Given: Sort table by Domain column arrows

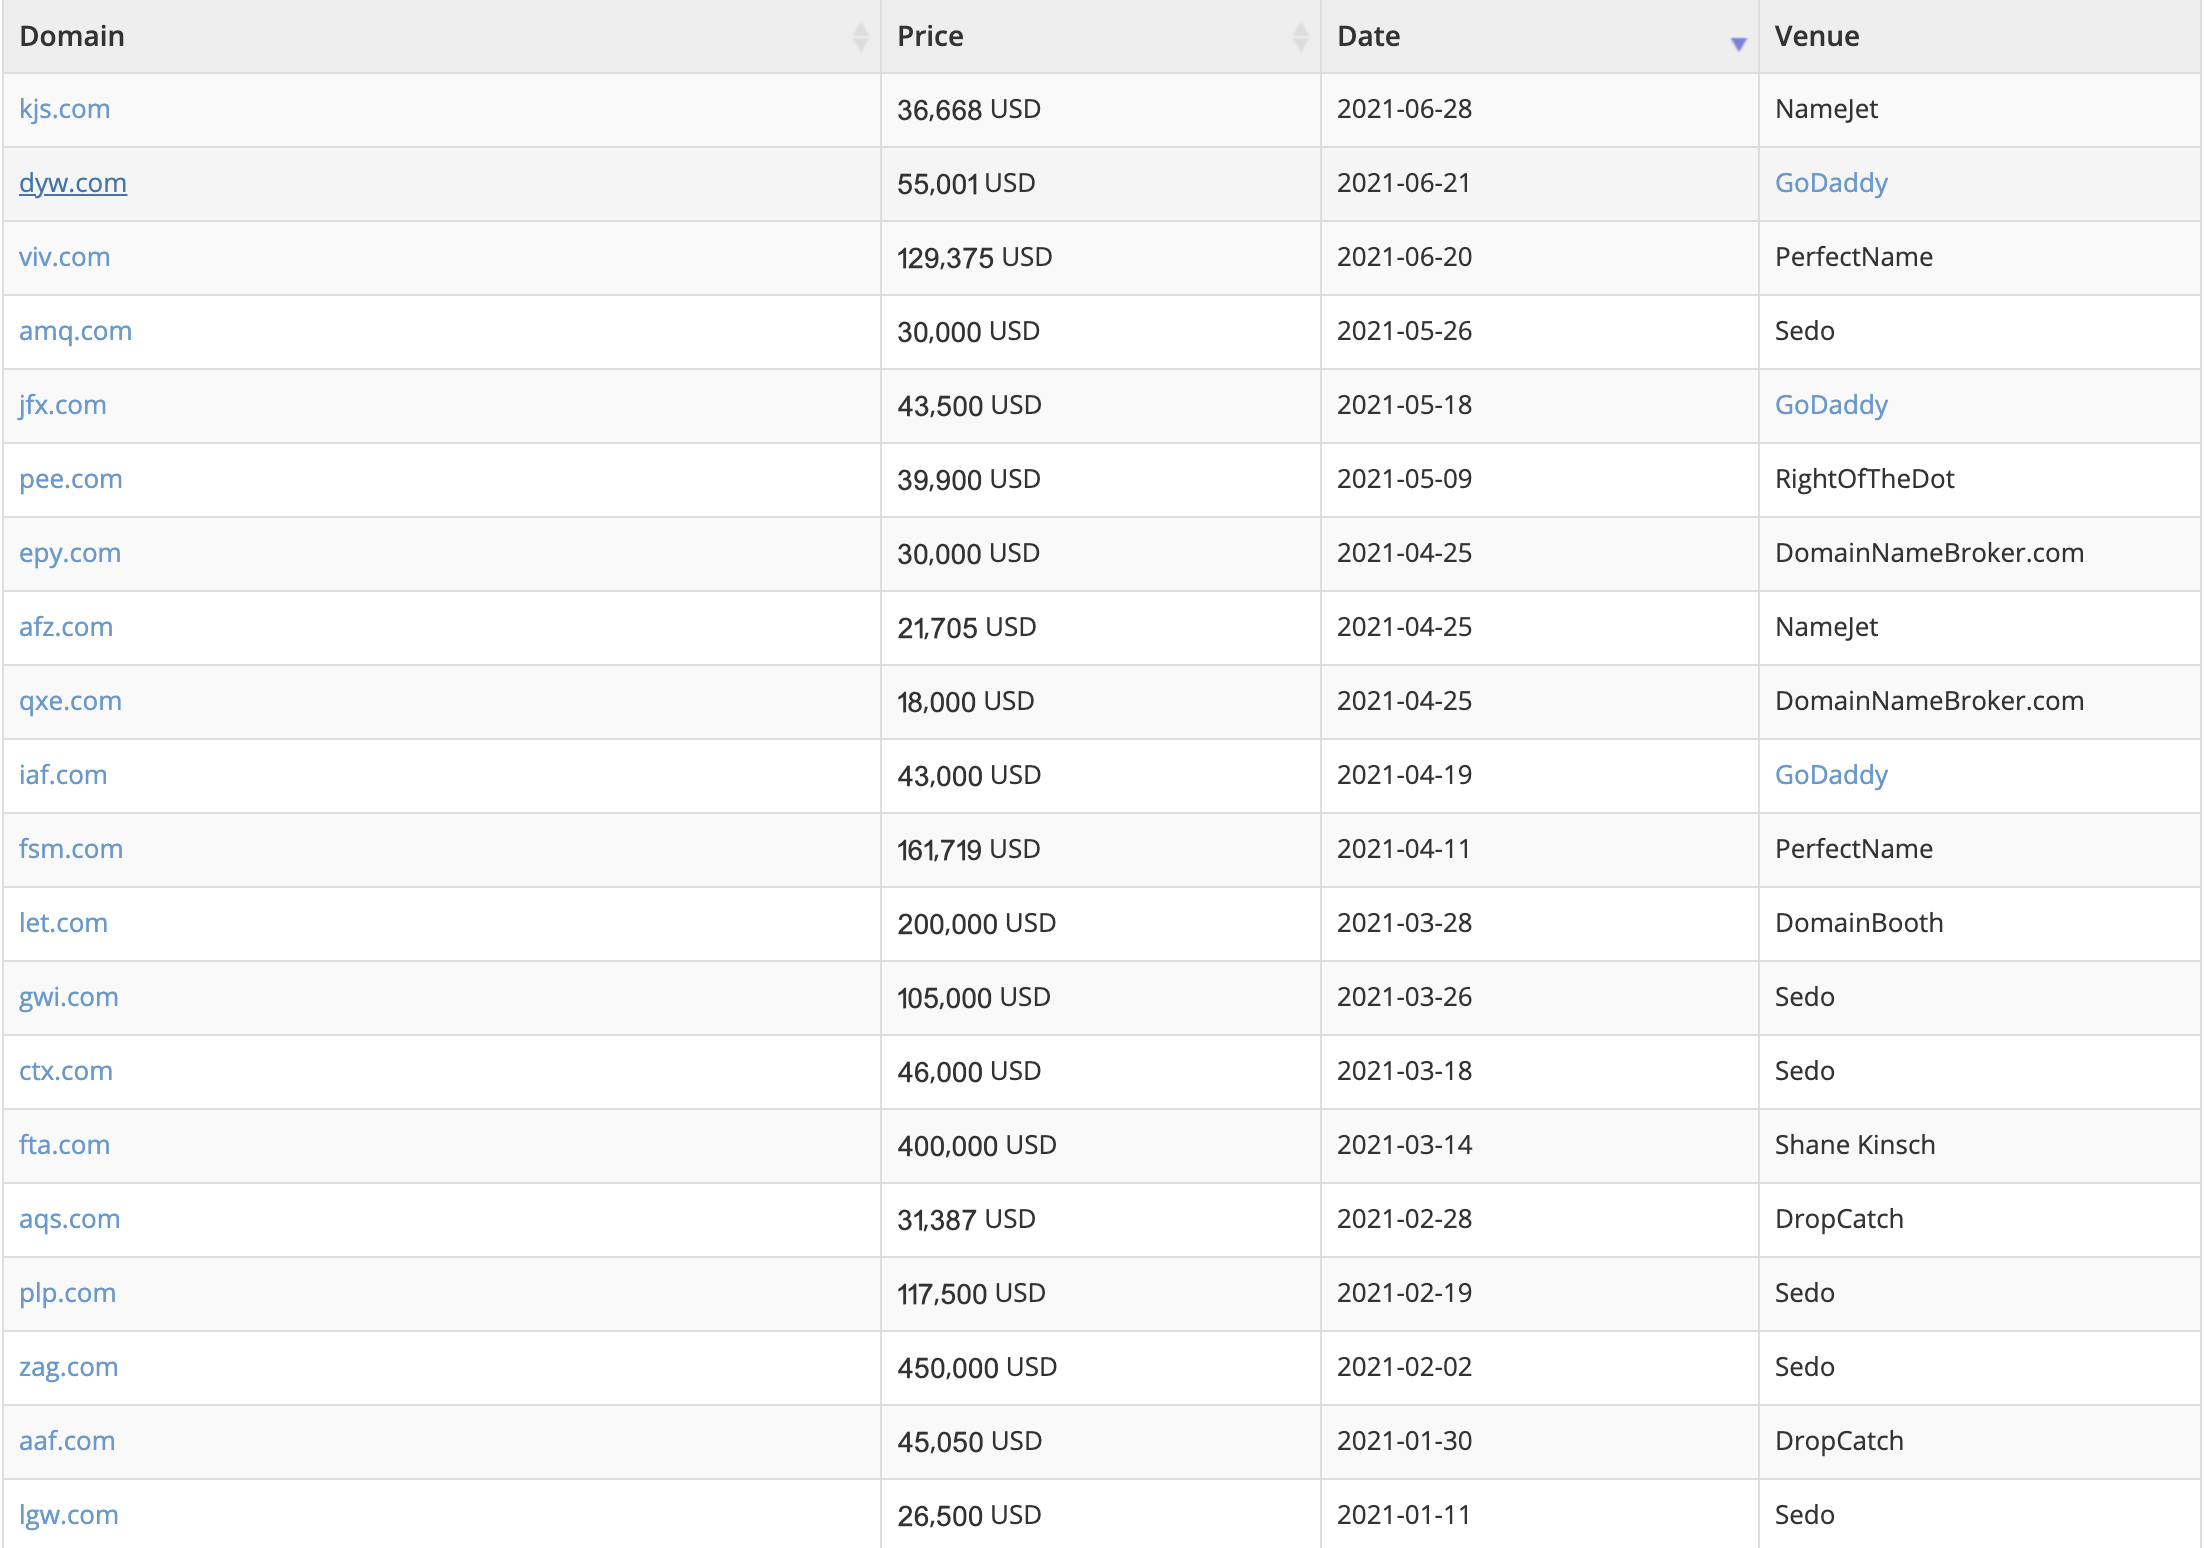Looking at the screenshot, I should click(860, 37).
